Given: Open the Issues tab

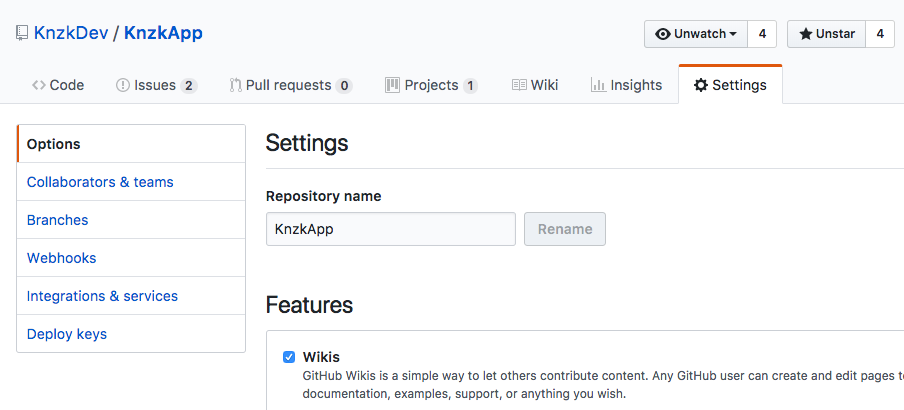Looking at the screenshot, I should [156, 85].
